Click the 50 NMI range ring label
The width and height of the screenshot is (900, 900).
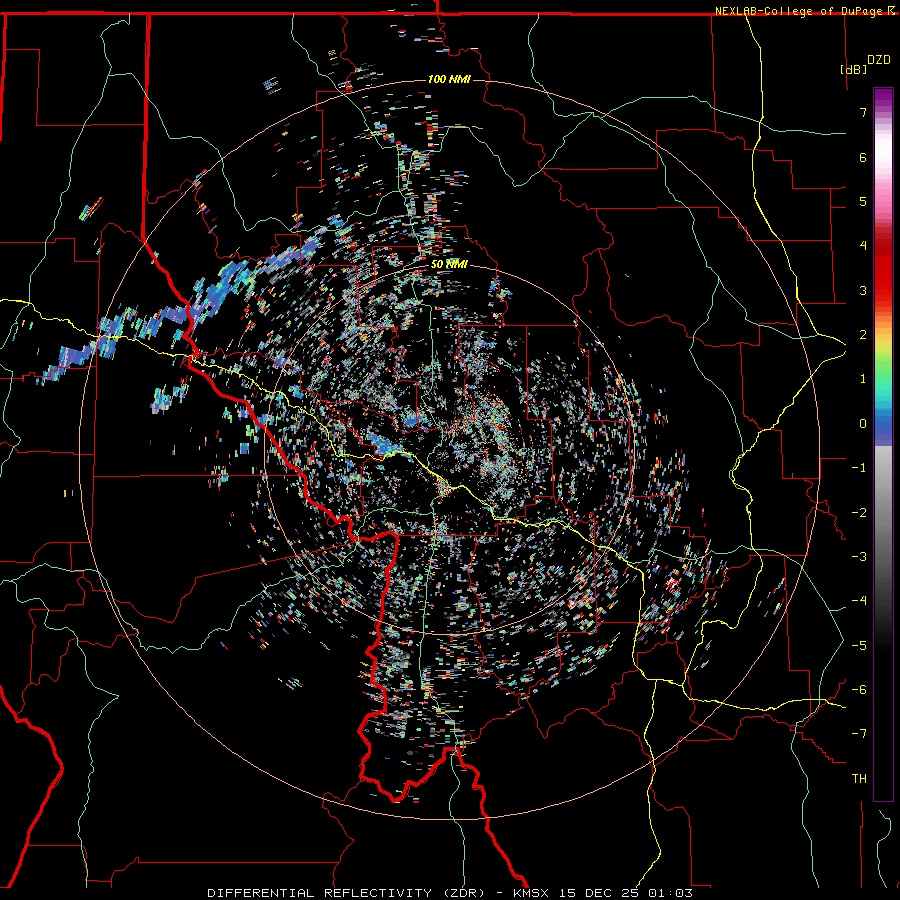click(x=449, y=264)
